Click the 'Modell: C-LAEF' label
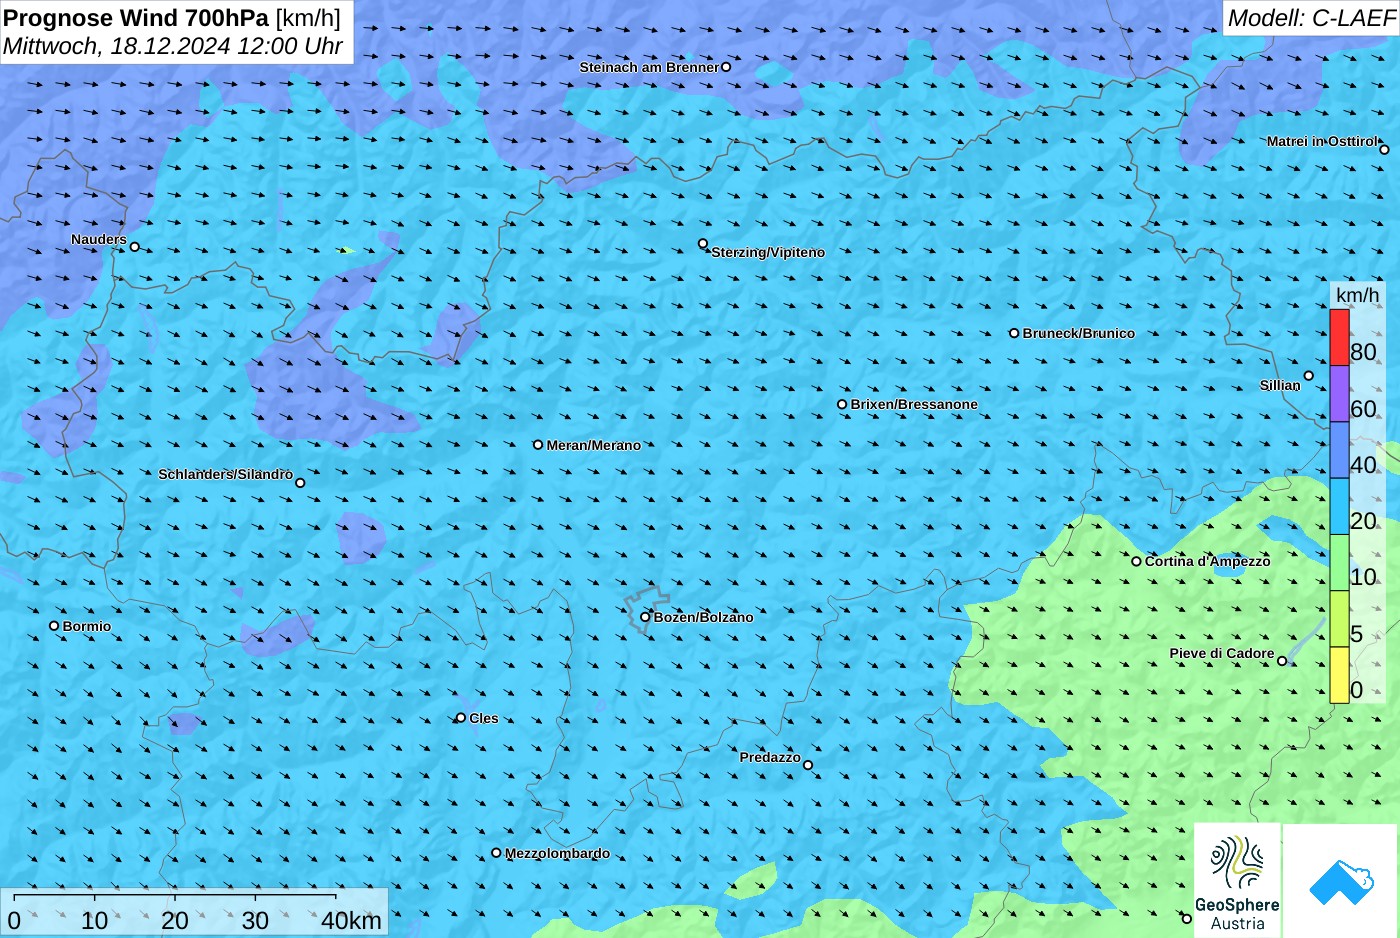 click(1310, 18)
